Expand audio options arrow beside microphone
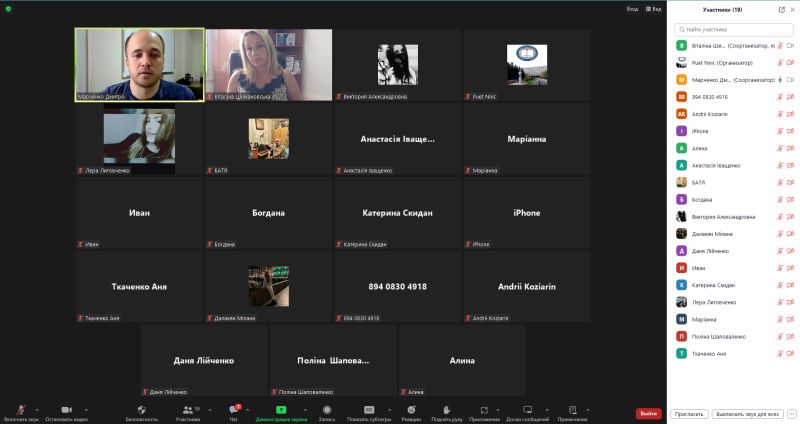 tap(38, 410)
